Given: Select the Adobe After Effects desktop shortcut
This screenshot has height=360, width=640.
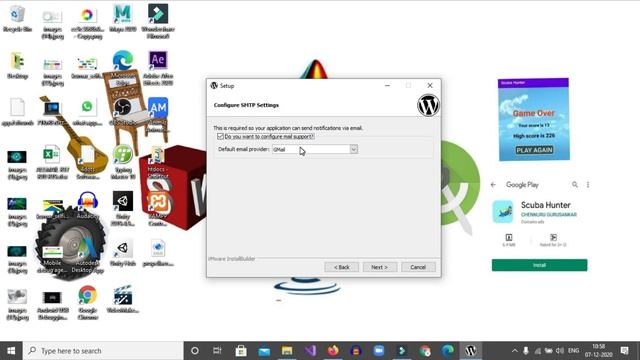Looking at the screenshot, I should pyautogui.click(x=158, y=68).
